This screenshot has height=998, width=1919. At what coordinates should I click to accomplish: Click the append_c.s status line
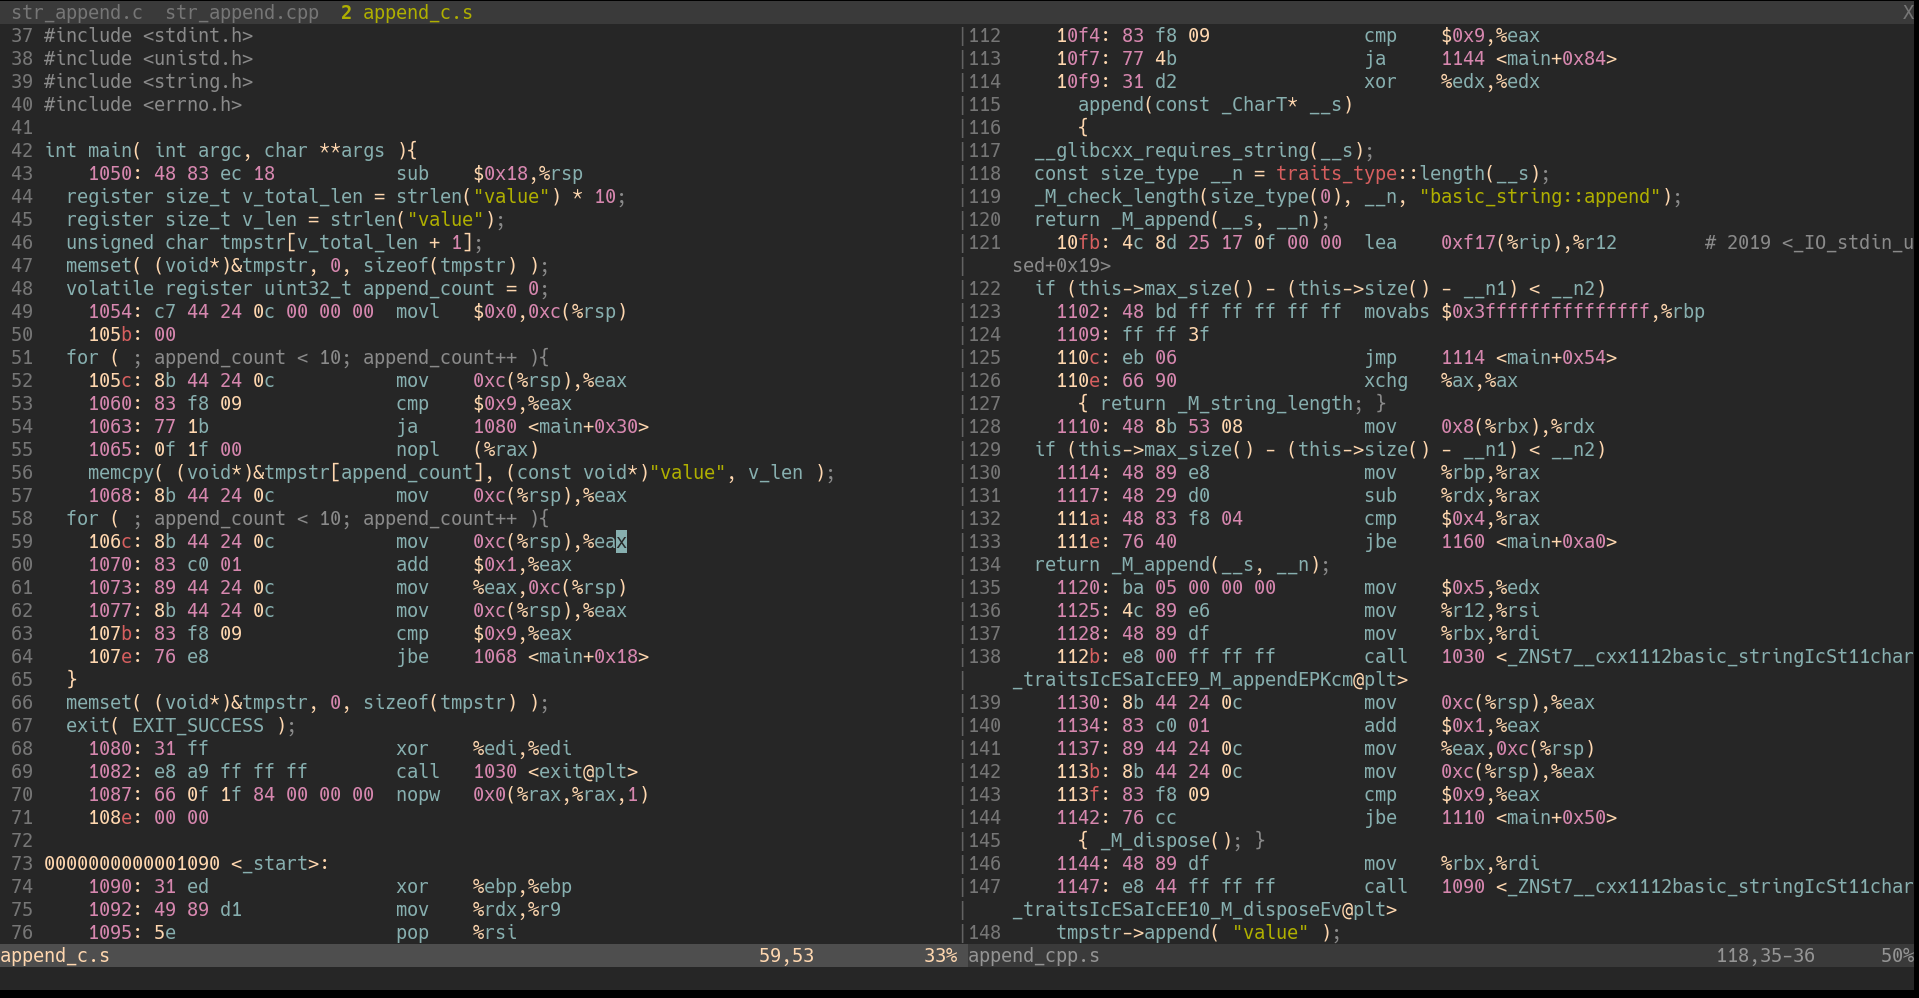55,956
